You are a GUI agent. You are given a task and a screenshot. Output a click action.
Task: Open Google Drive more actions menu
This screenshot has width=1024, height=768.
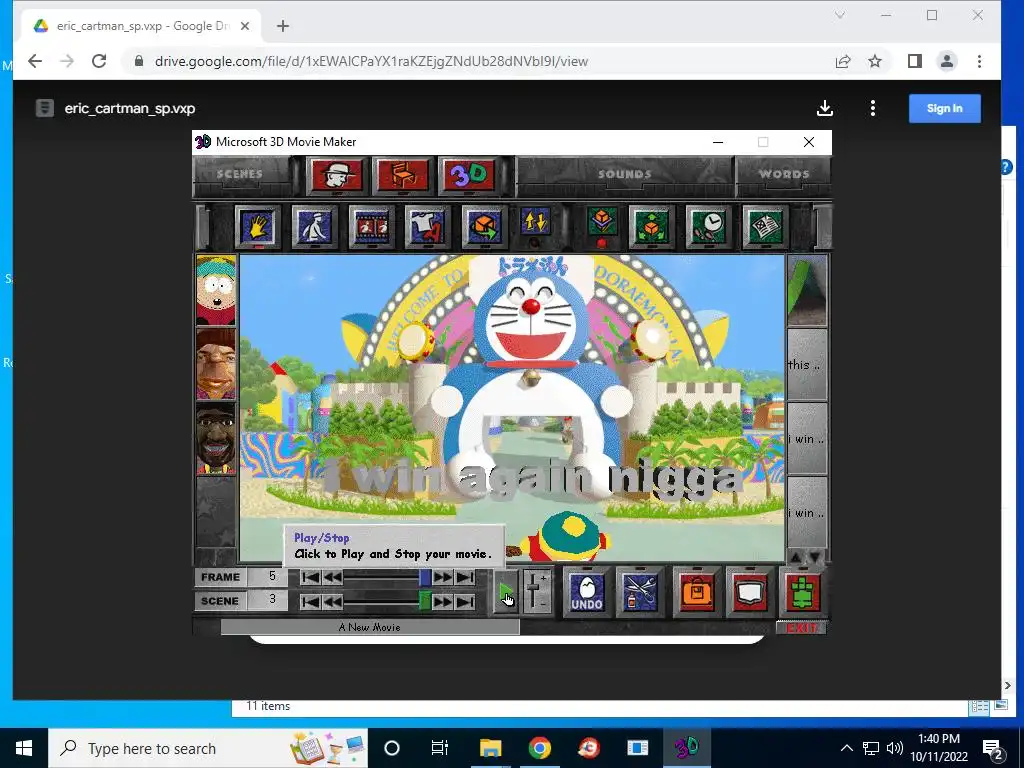872,108
